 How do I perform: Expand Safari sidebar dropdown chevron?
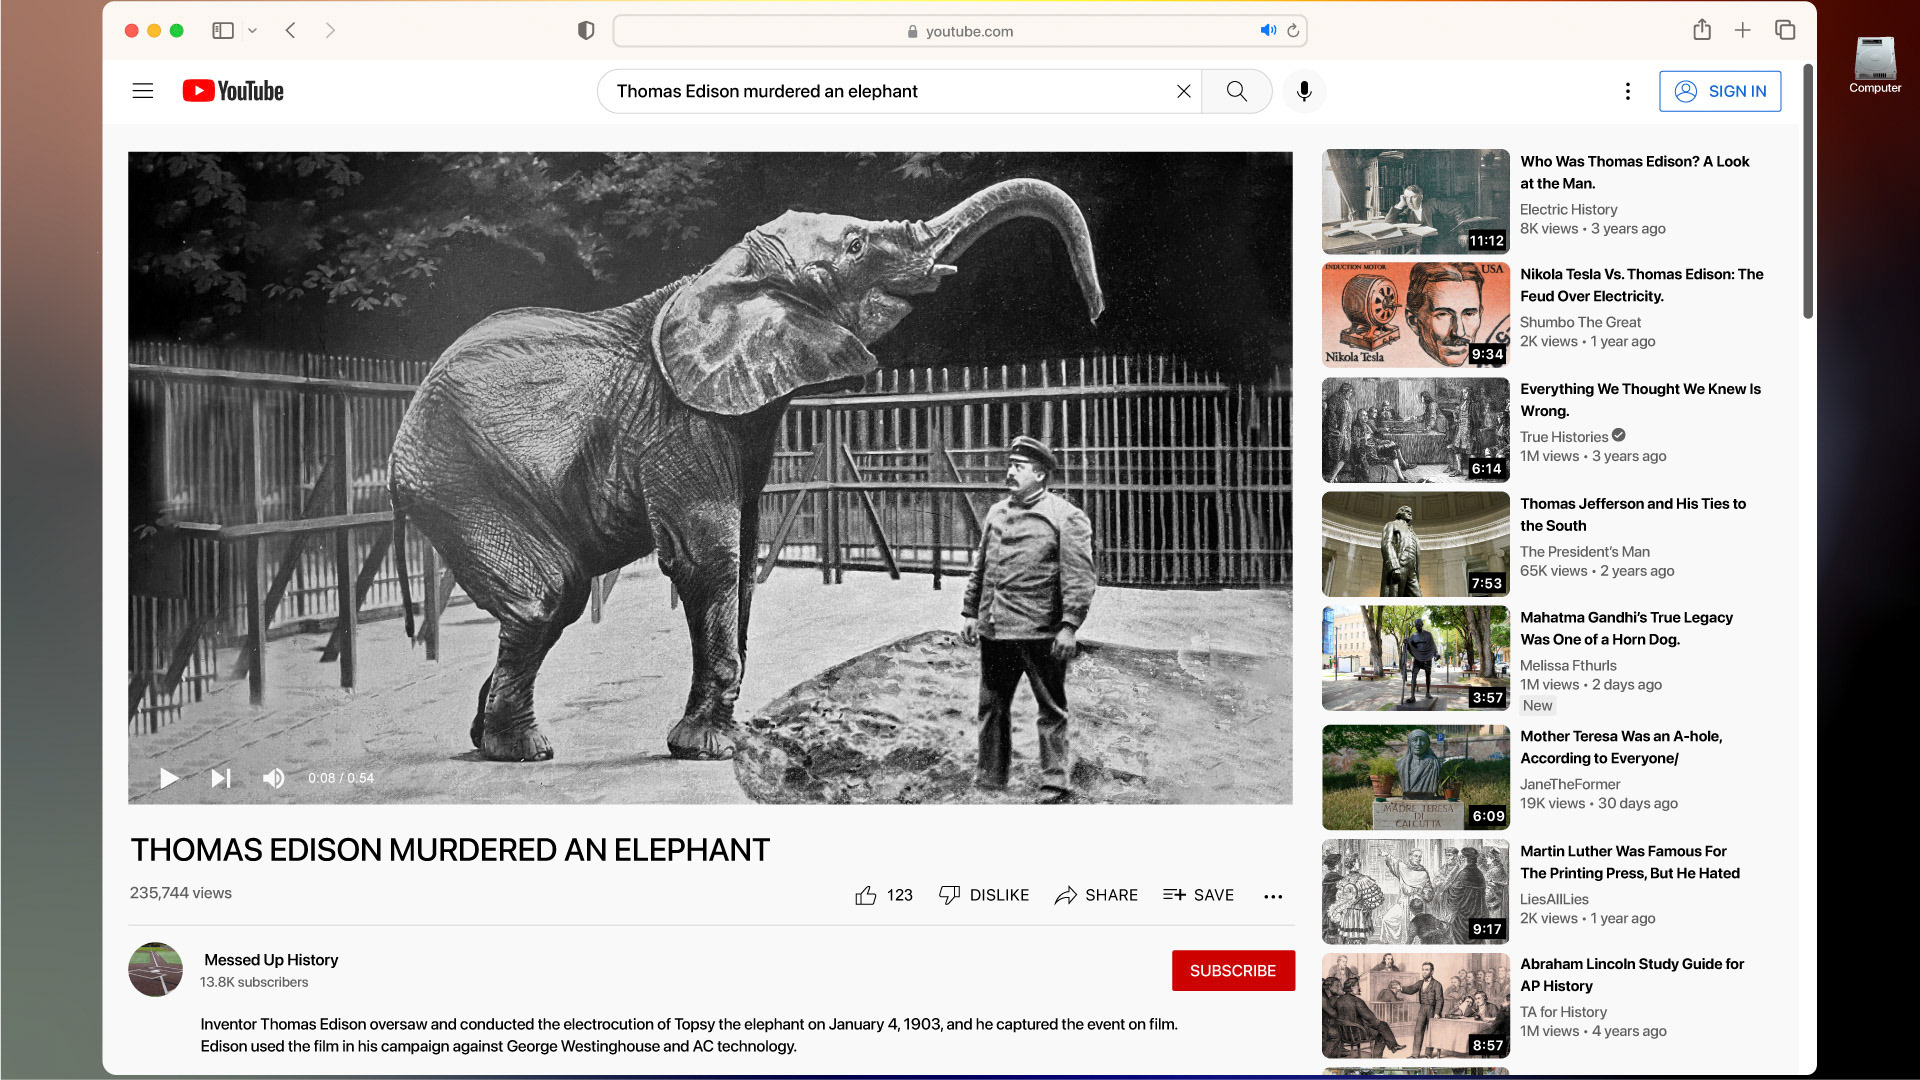pos(253,31)
